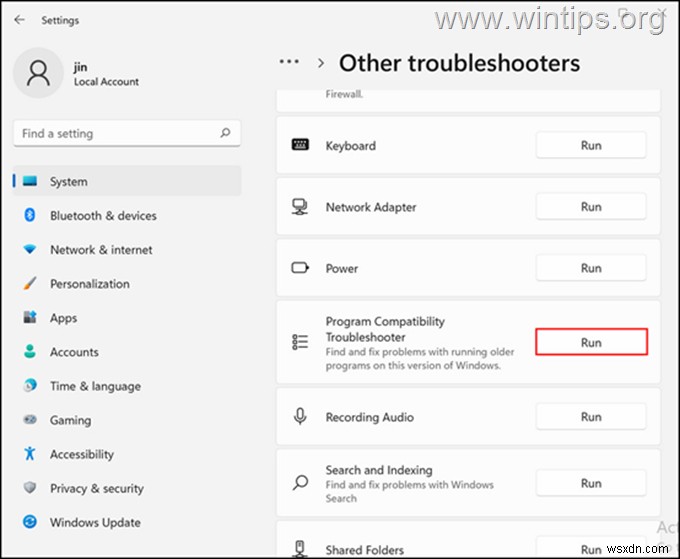680x559 pixels.
Task: Click the Shared Folders label
Action: (364, 549)
